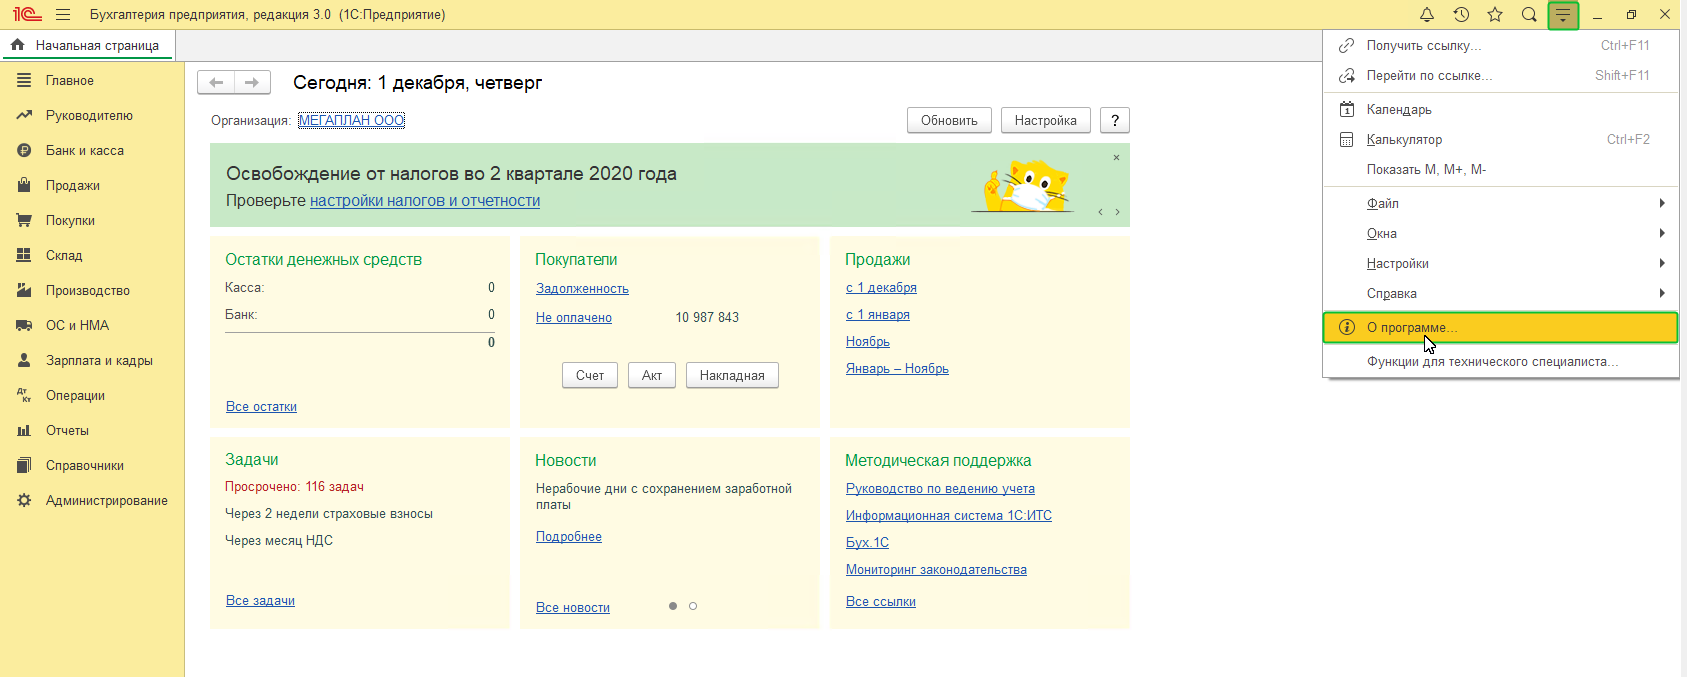Click the navigation back arrow

click(x=216, y=83)
